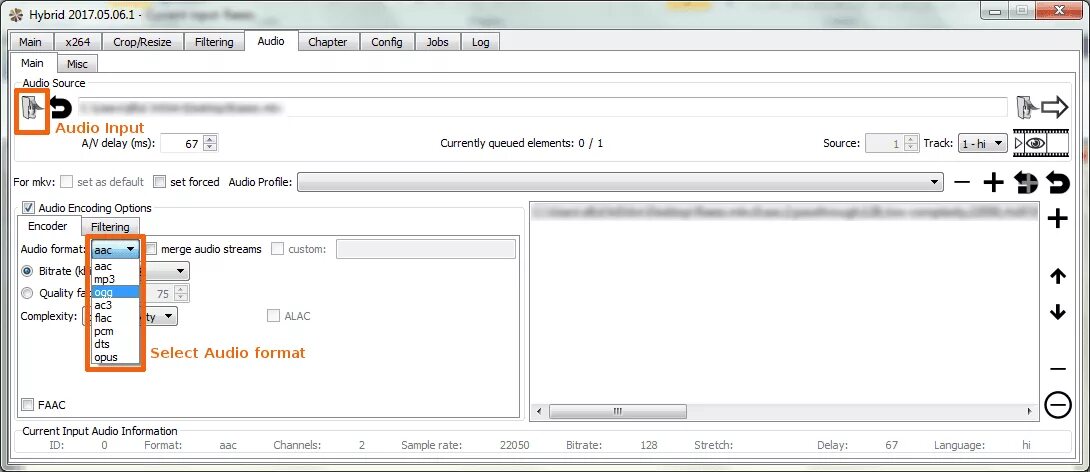Switch to the Audio top-level tab
Image resolution: width=1090 pixels, height=472 pixels.
pyautogui.click(x=270, y=41)
